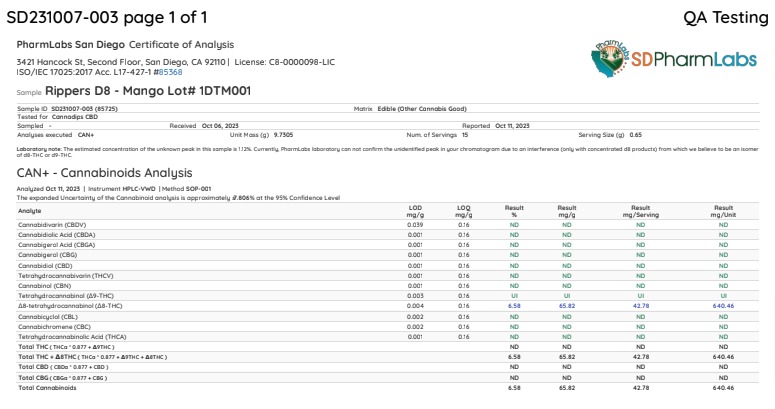Select the sample name 'Rippers D8 - Mango Lot# 1DTM001'
Screen dimensions: 775x409
pos(148,91)
